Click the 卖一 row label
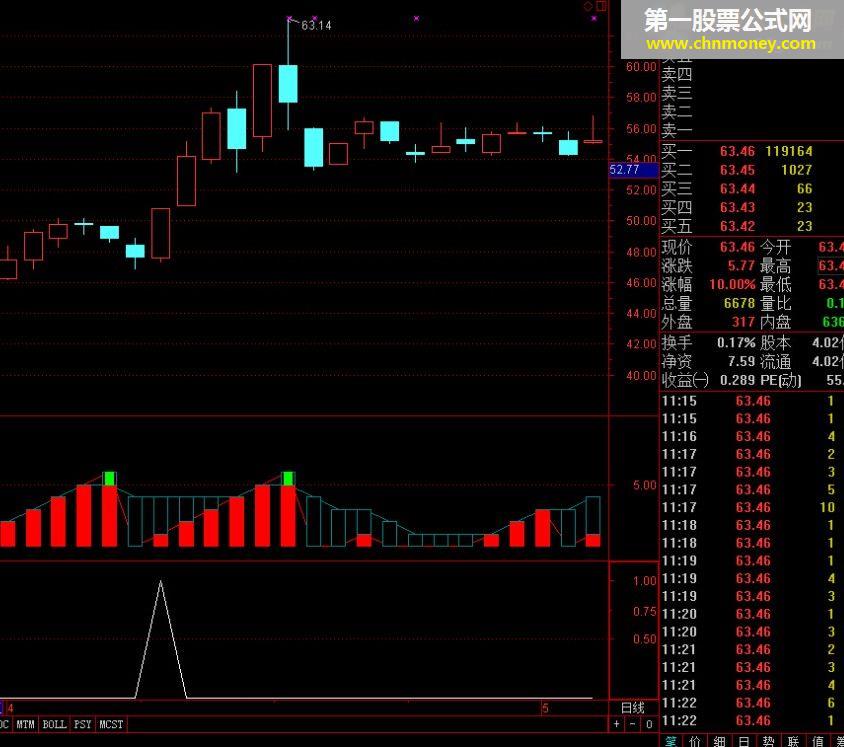The height and width of the screenshot is (747, 844). [677, 130]
